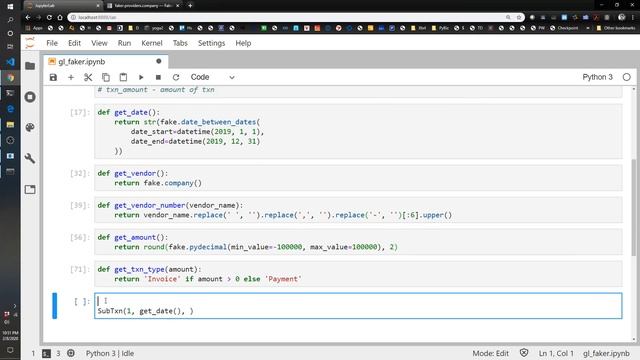The height and width of the screenshot is (360, 640).
Task: Open Other bookmarks folder
Action: tap(616, 28)
